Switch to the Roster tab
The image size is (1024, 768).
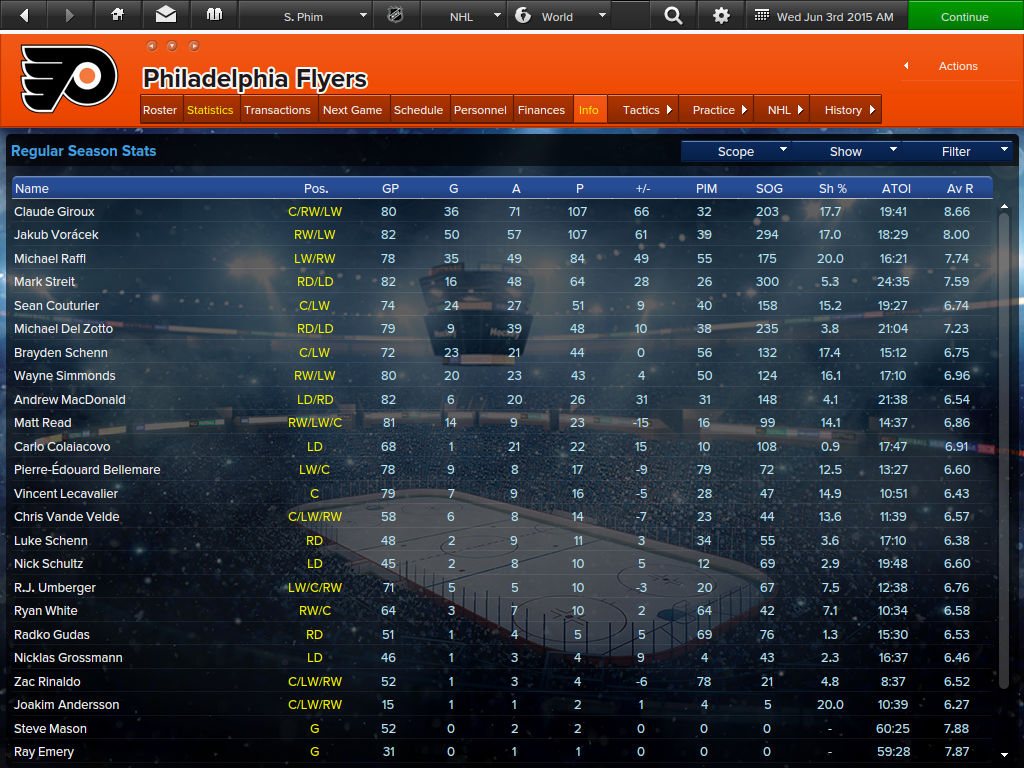[160, 110]
